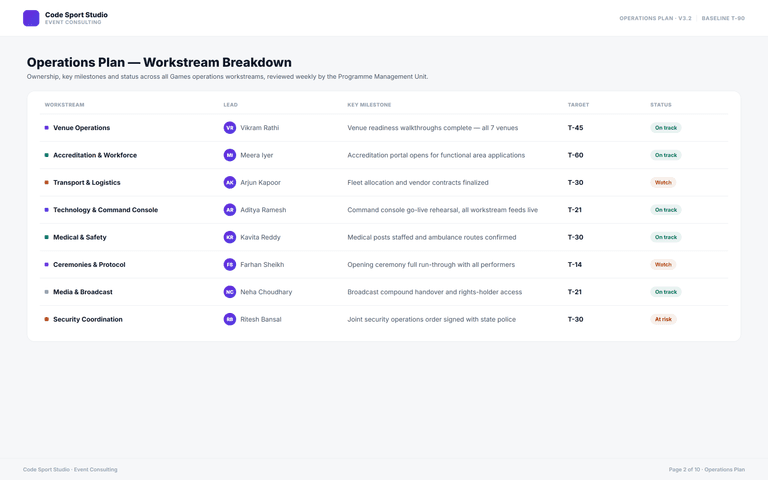This screenshot has width=768, height=480.
Task: Click the lead name Meera Iyer
Action: 257,155
